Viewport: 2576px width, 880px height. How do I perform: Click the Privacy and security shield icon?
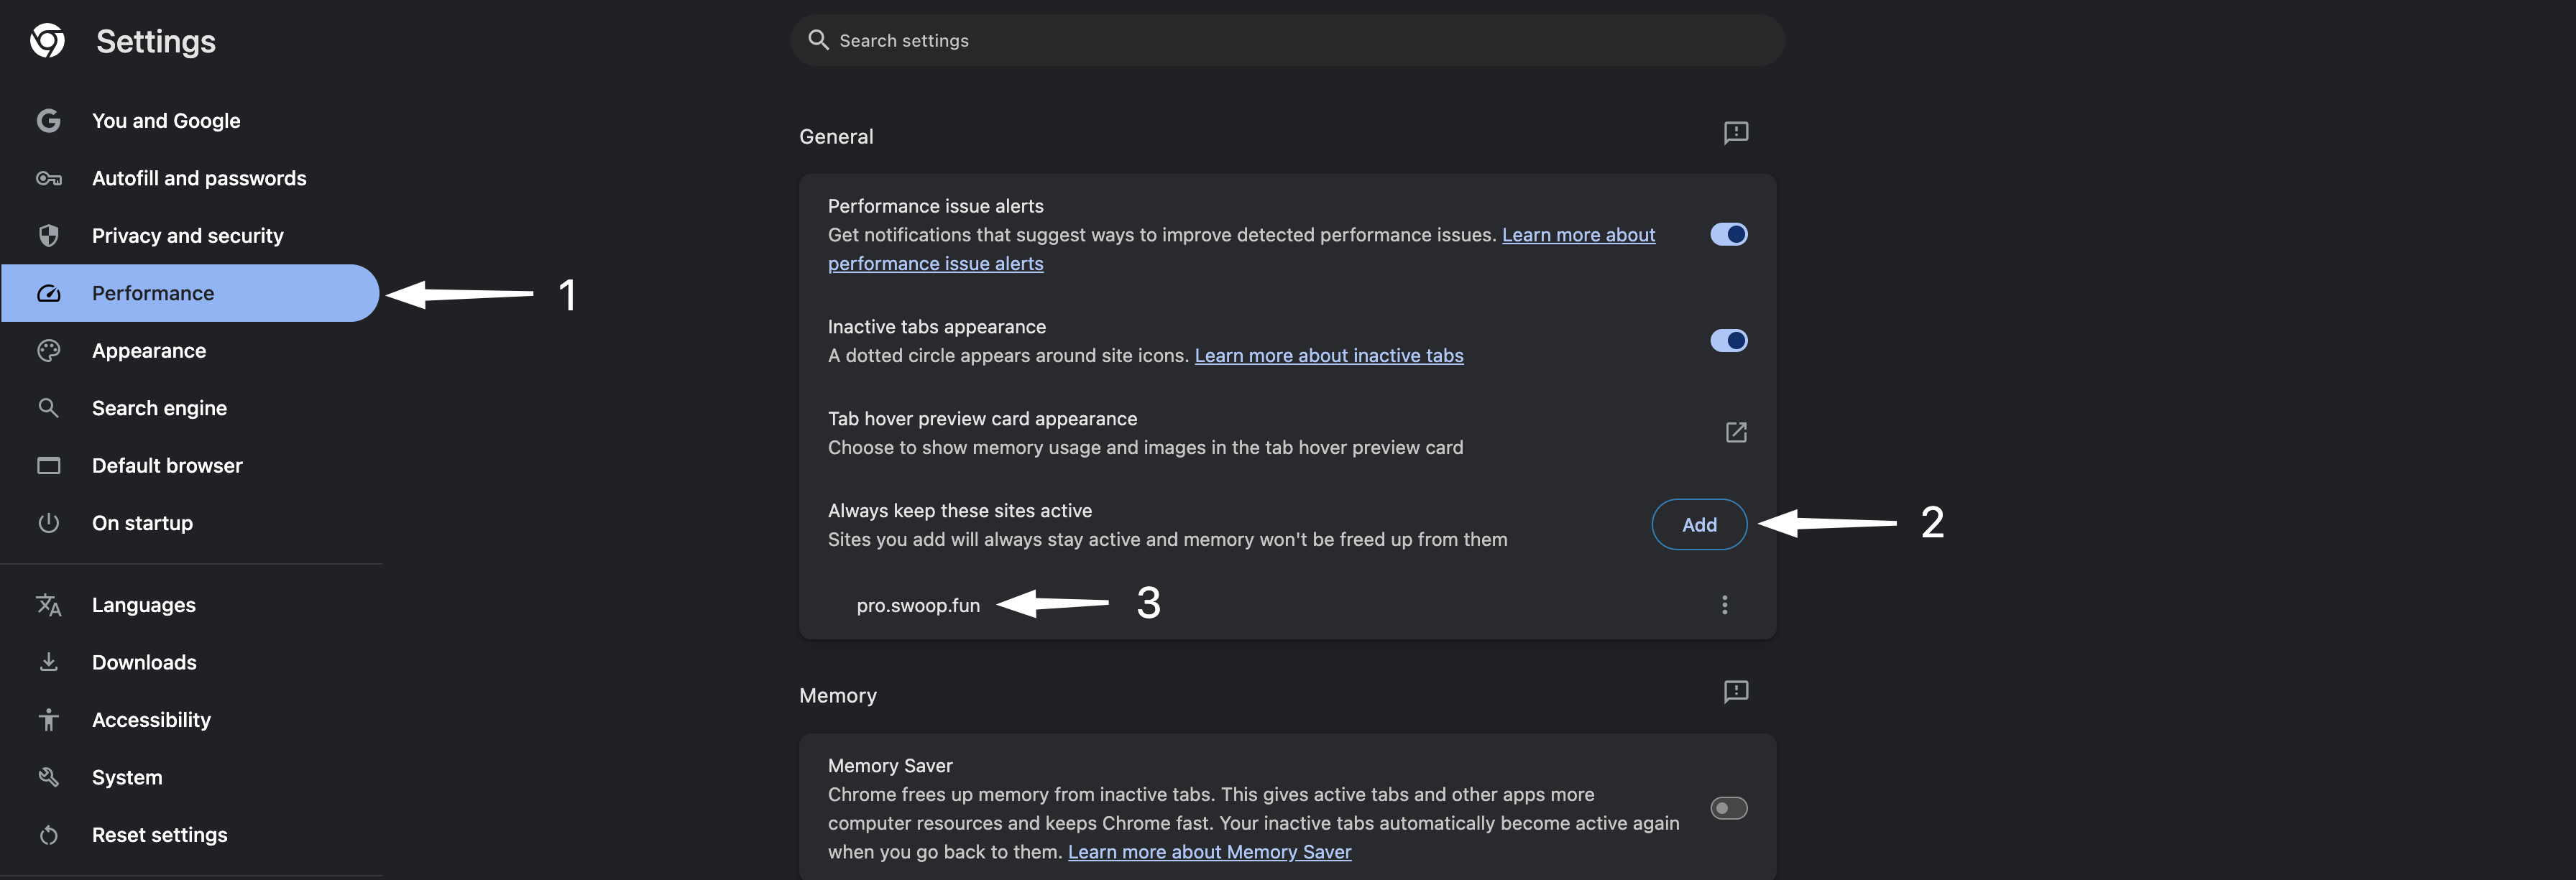(x=48, y=236)
